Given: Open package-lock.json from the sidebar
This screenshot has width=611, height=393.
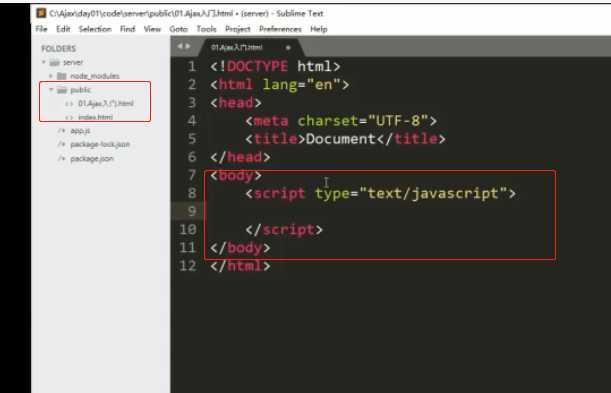Looking at the screenshot, I should 100,145.
